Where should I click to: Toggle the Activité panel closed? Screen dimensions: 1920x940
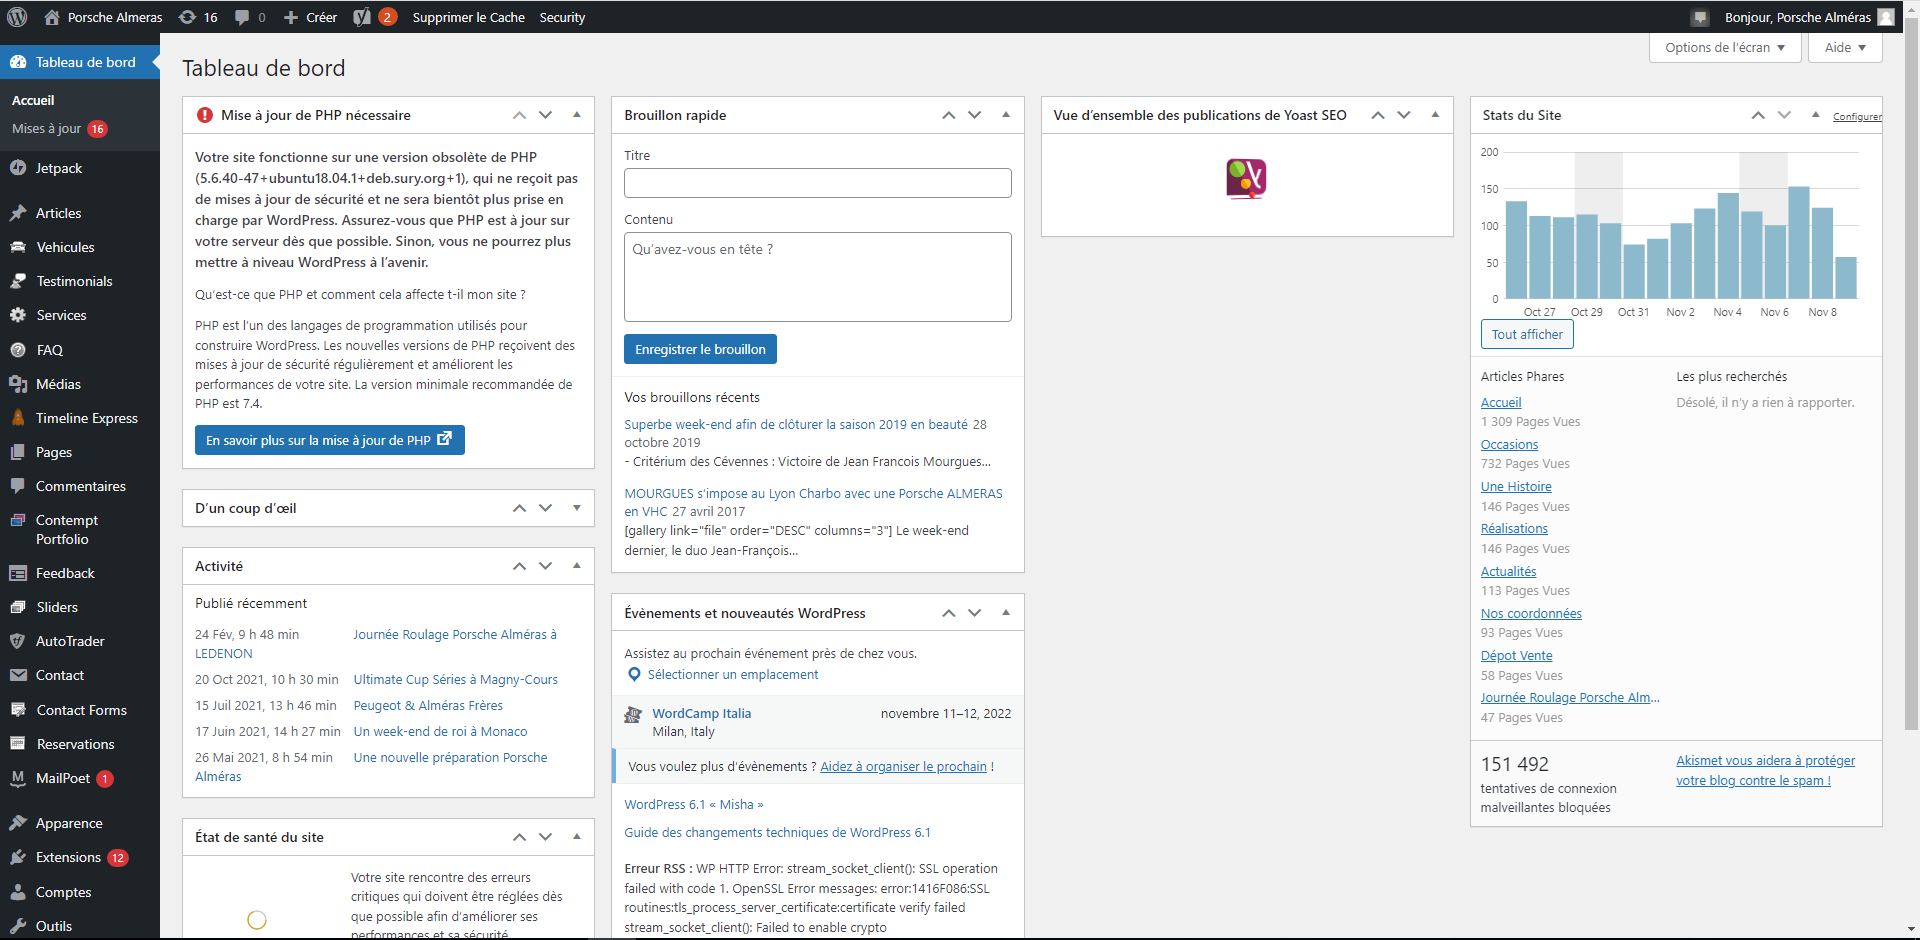(x=577, y=566)
